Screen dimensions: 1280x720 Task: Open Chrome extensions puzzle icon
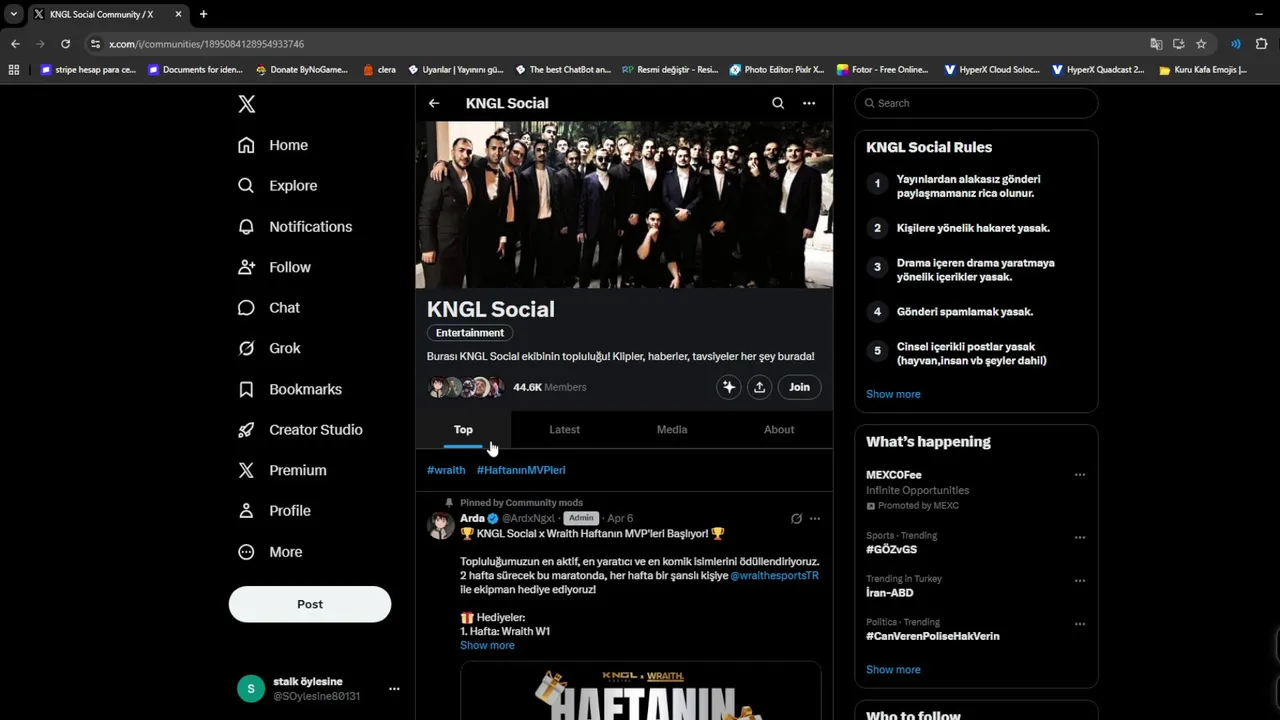tap(1261, 44)
